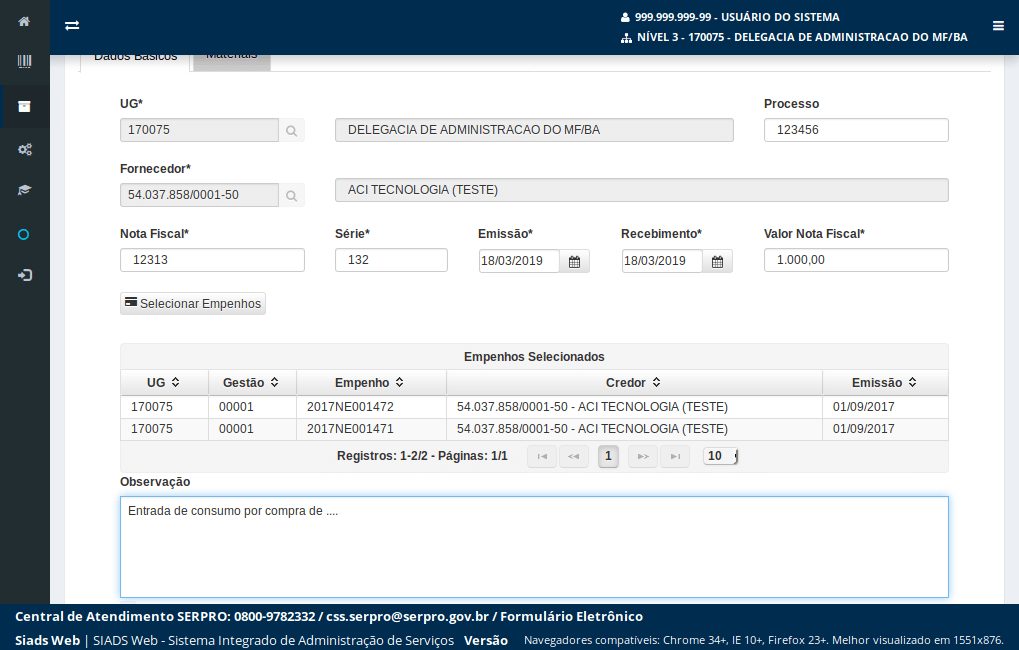This screenshot has height=650, width=1019.
Task: Click the Emissão date field
Action: click(519, 261)
